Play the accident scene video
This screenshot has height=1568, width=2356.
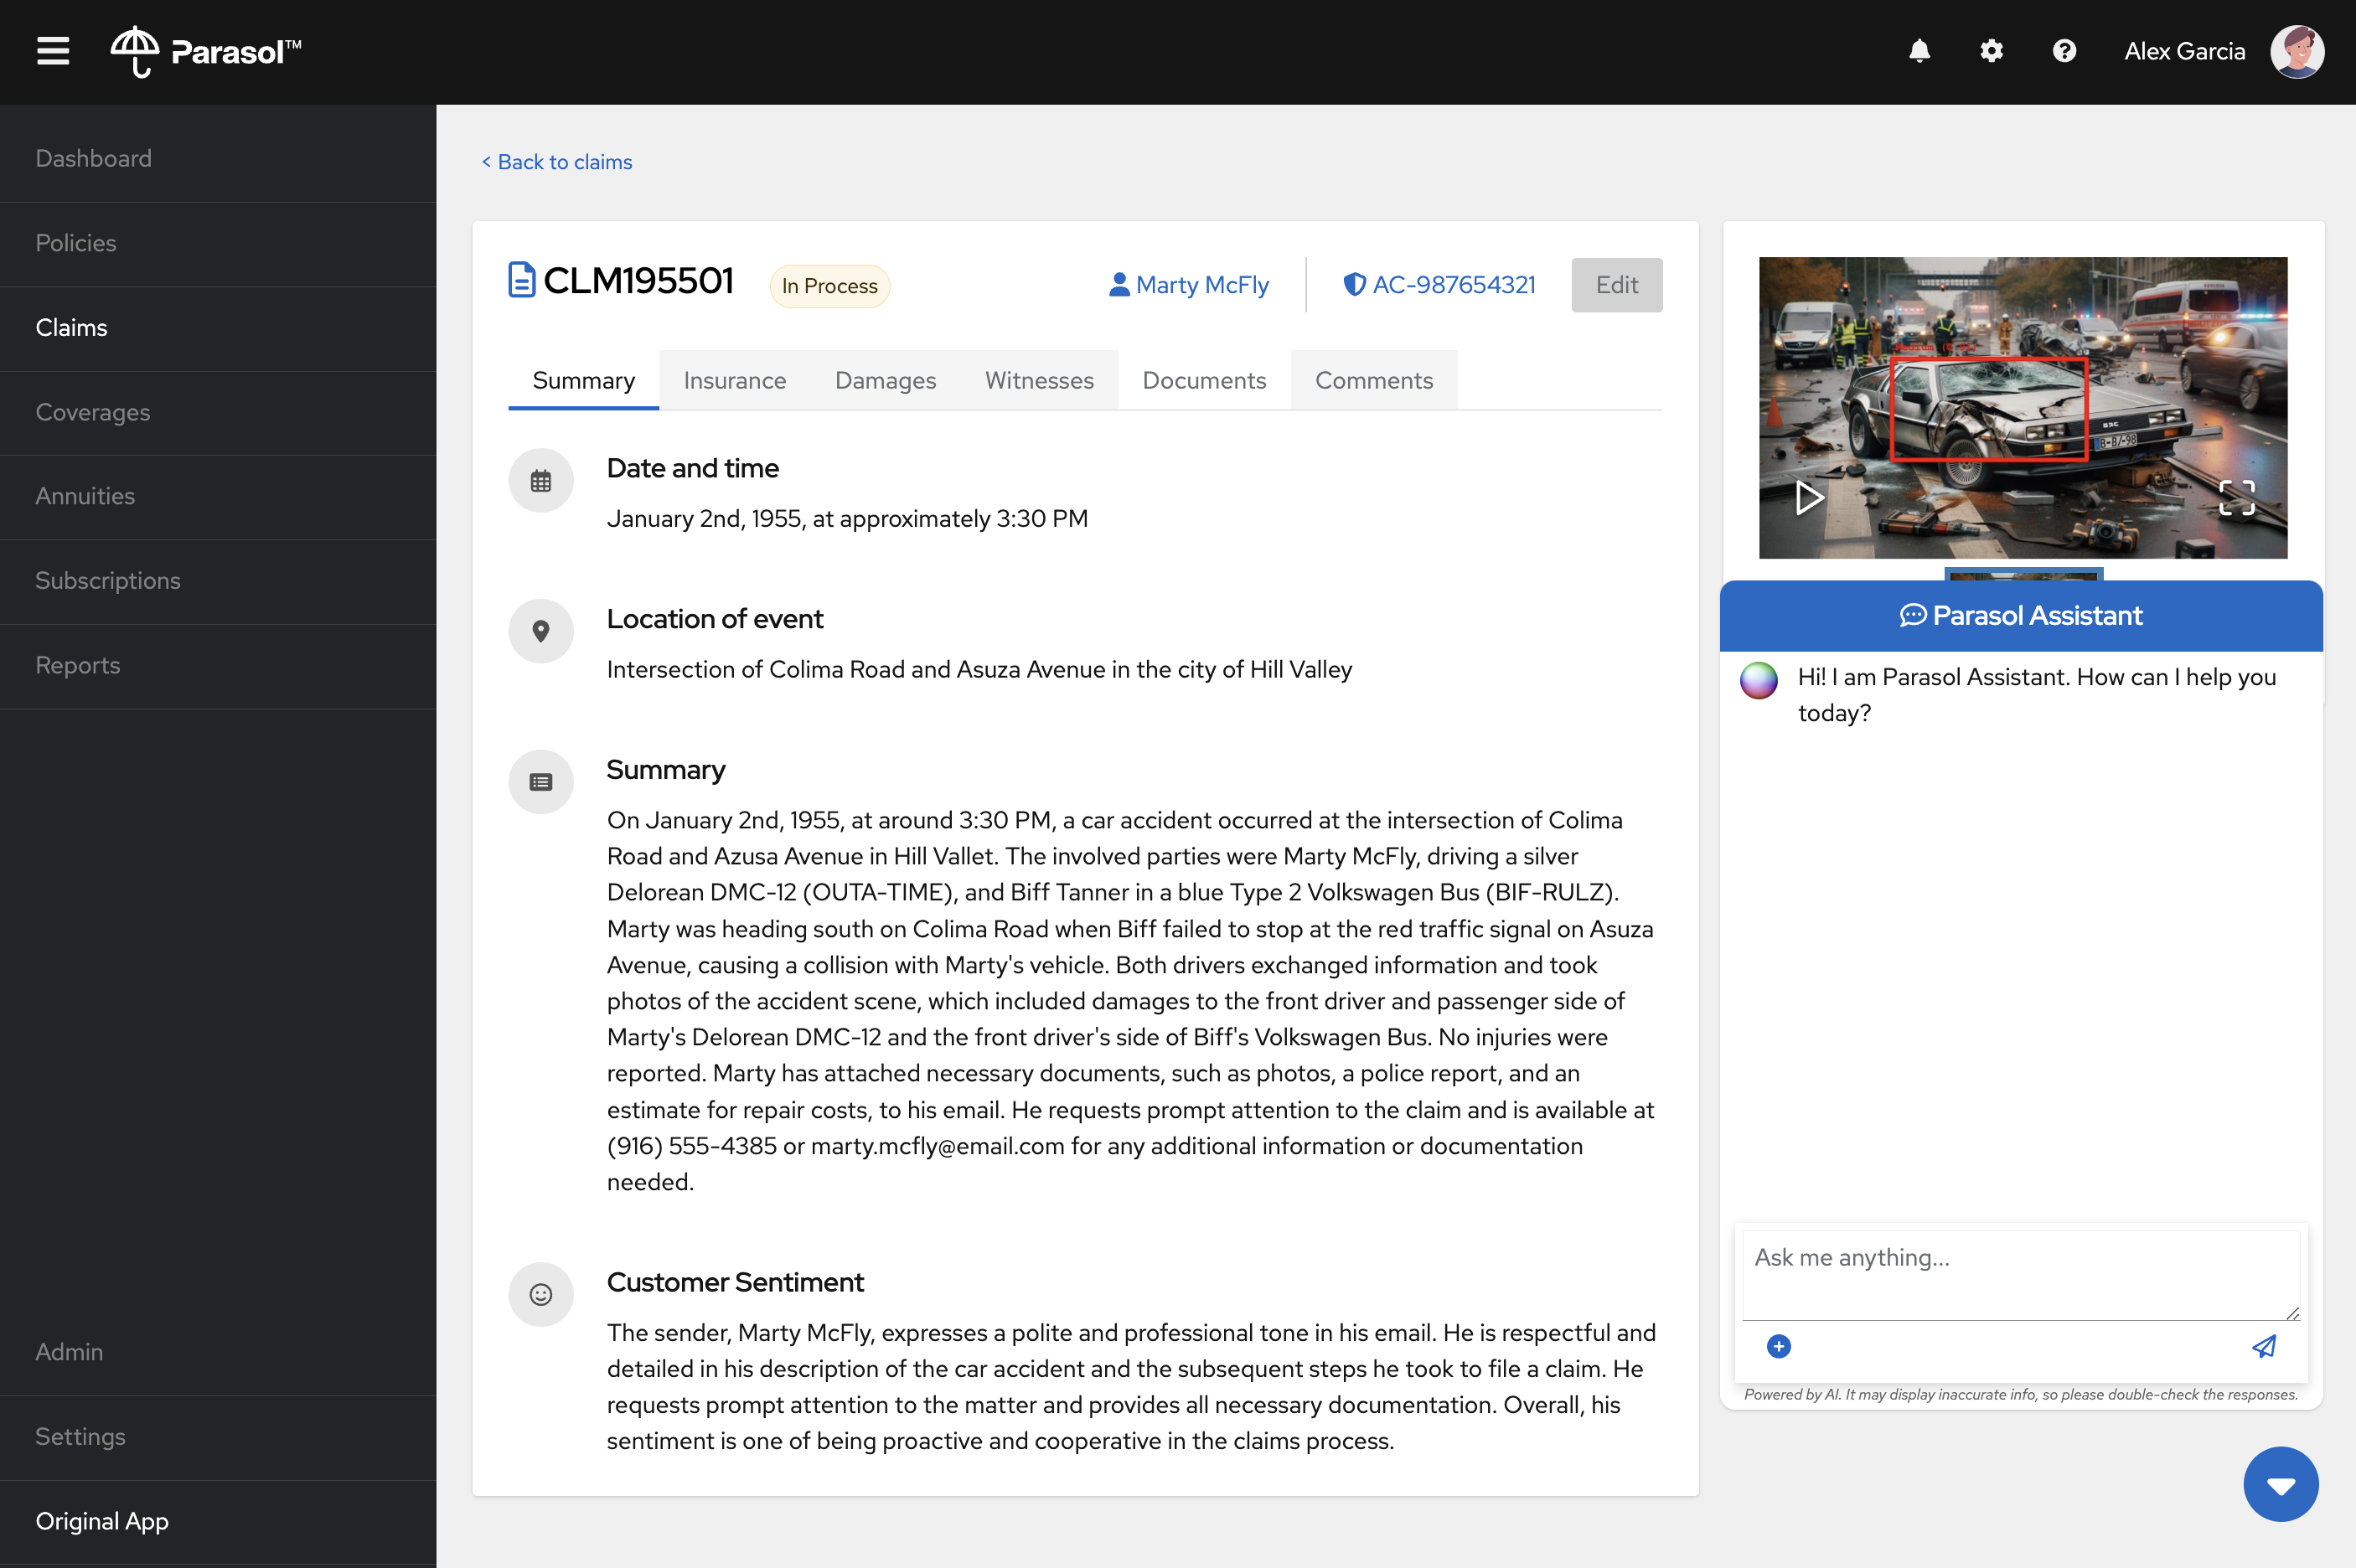click(1807, 497)
